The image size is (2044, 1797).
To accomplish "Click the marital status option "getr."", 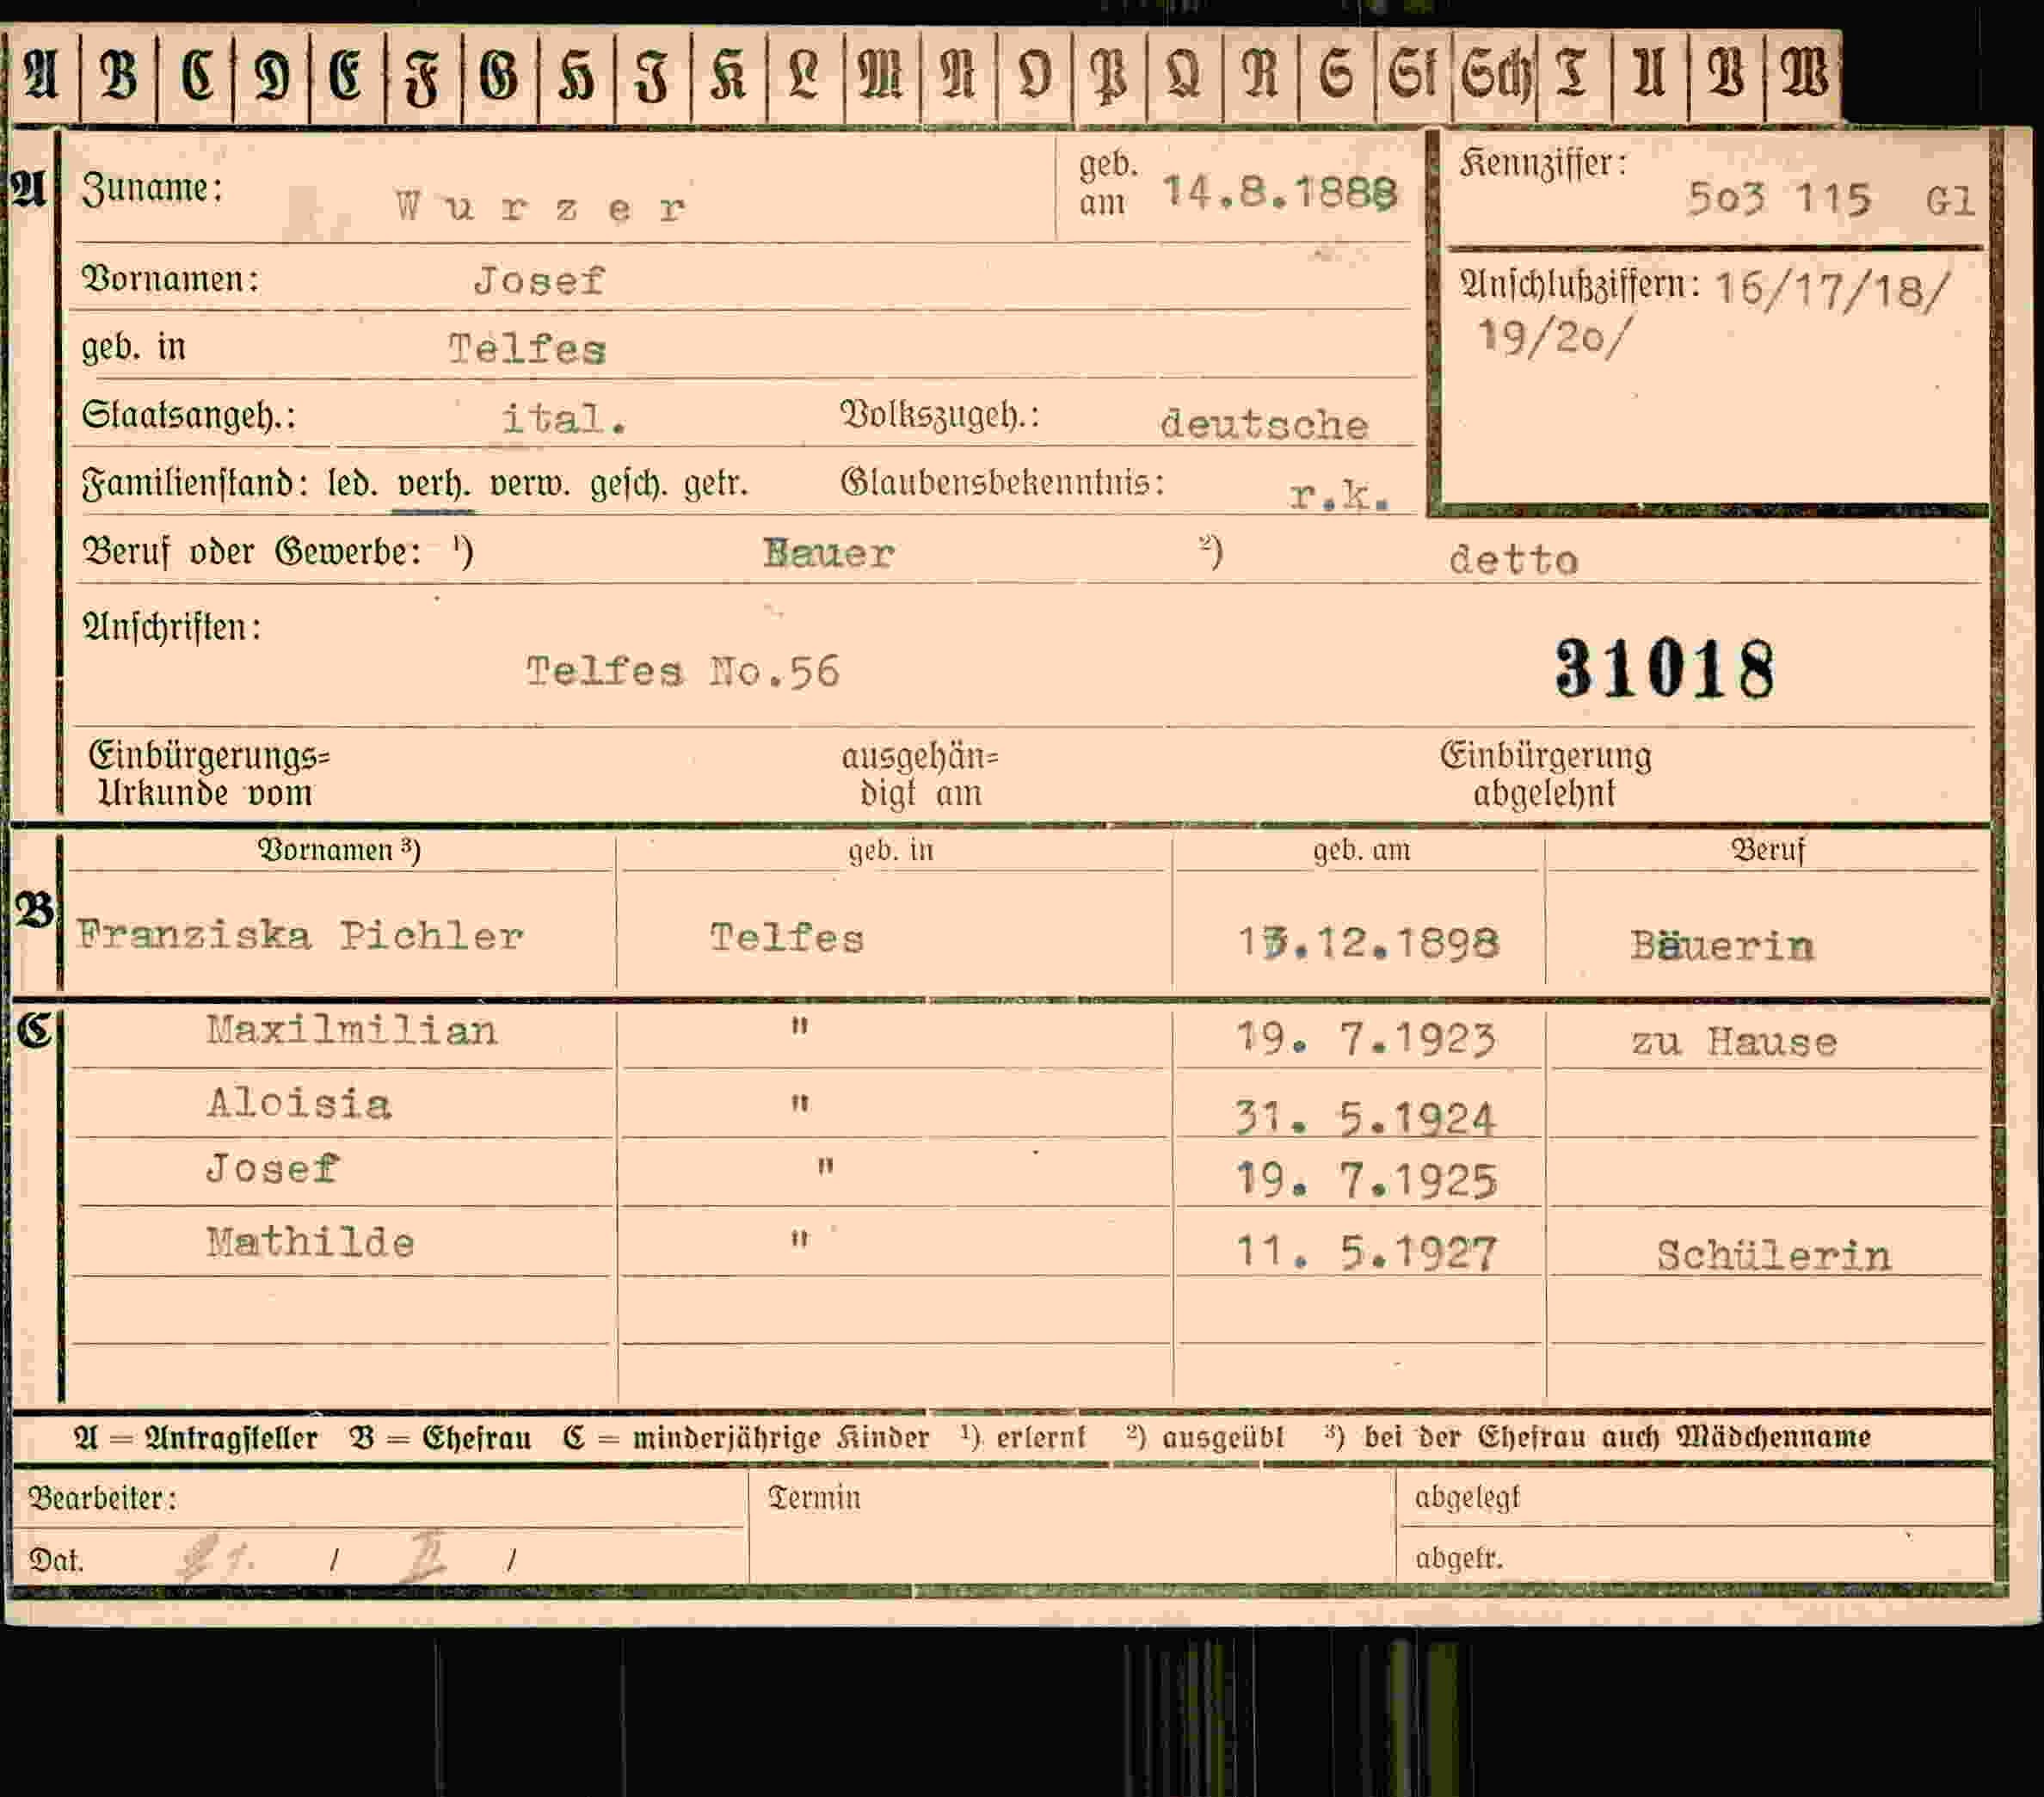I will pos(716,485).
